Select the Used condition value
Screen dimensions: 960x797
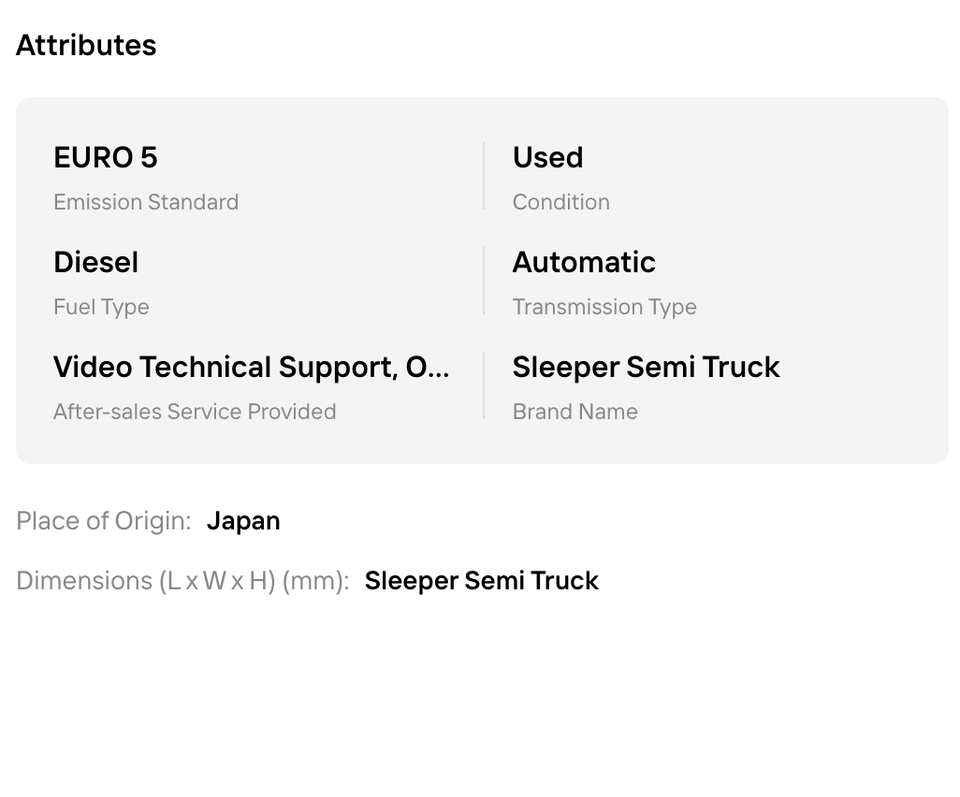(x=547, y=157)
